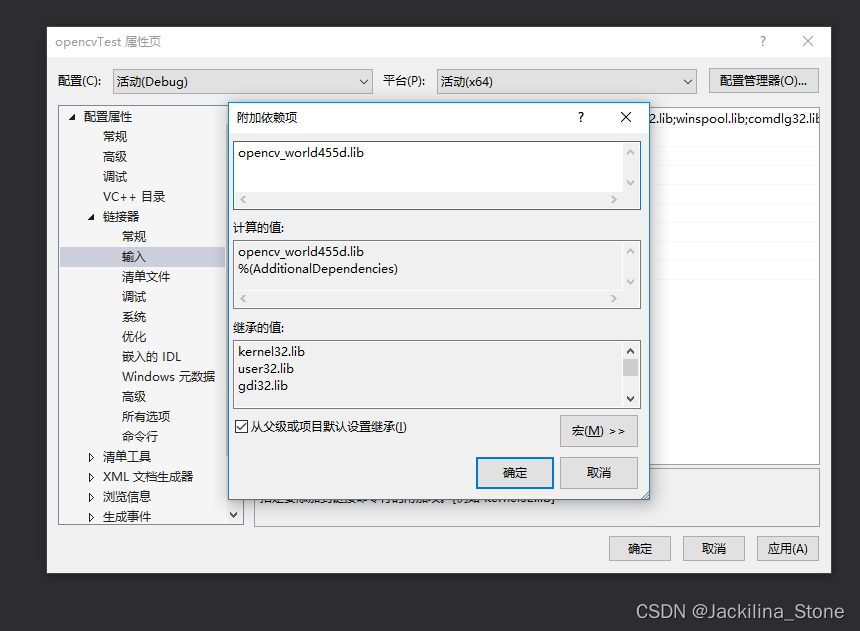The image size is (860, 631).
Task: Confirm dependencies with the 确定 button
Action: [x=514, y=472]
